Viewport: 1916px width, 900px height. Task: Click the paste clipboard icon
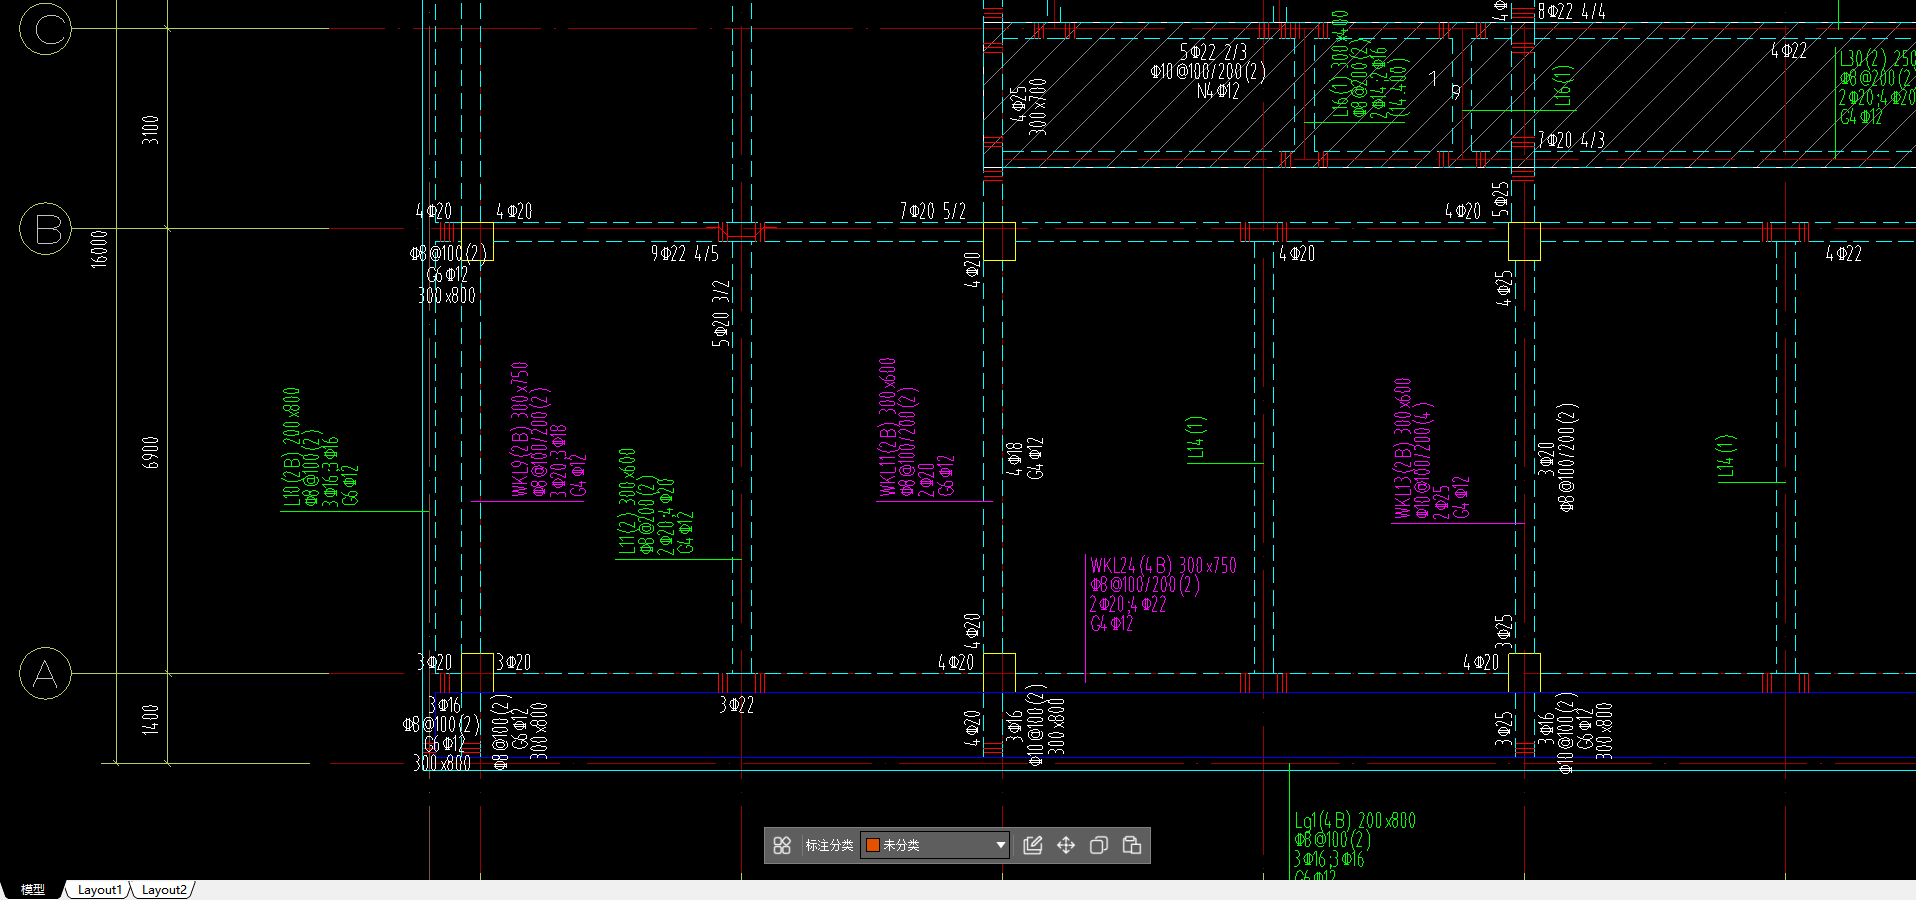(1132, 845)
